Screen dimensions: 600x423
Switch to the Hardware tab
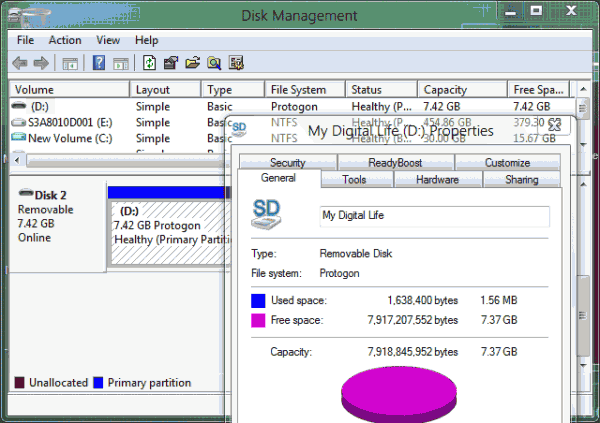437,179
